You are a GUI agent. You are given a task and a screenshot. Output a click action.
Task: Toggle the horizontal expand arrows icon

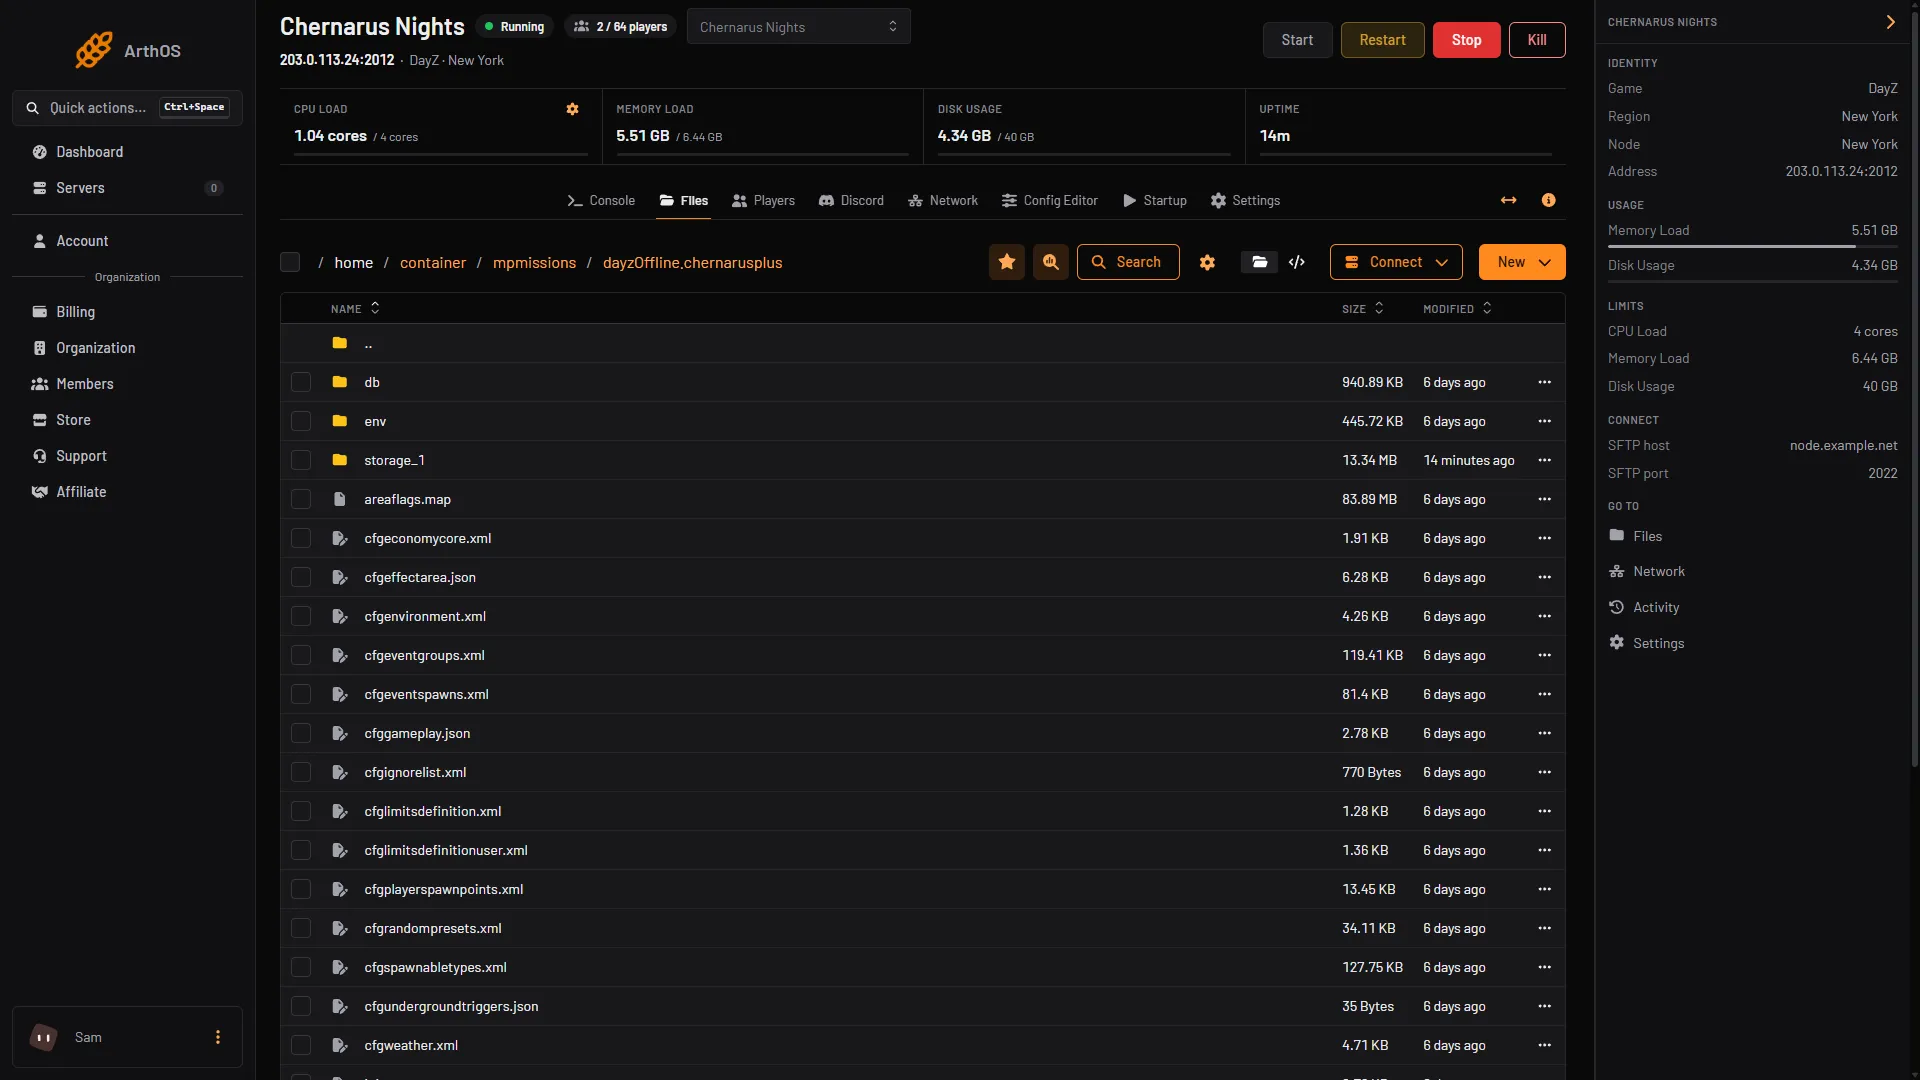click(1508, 200)
